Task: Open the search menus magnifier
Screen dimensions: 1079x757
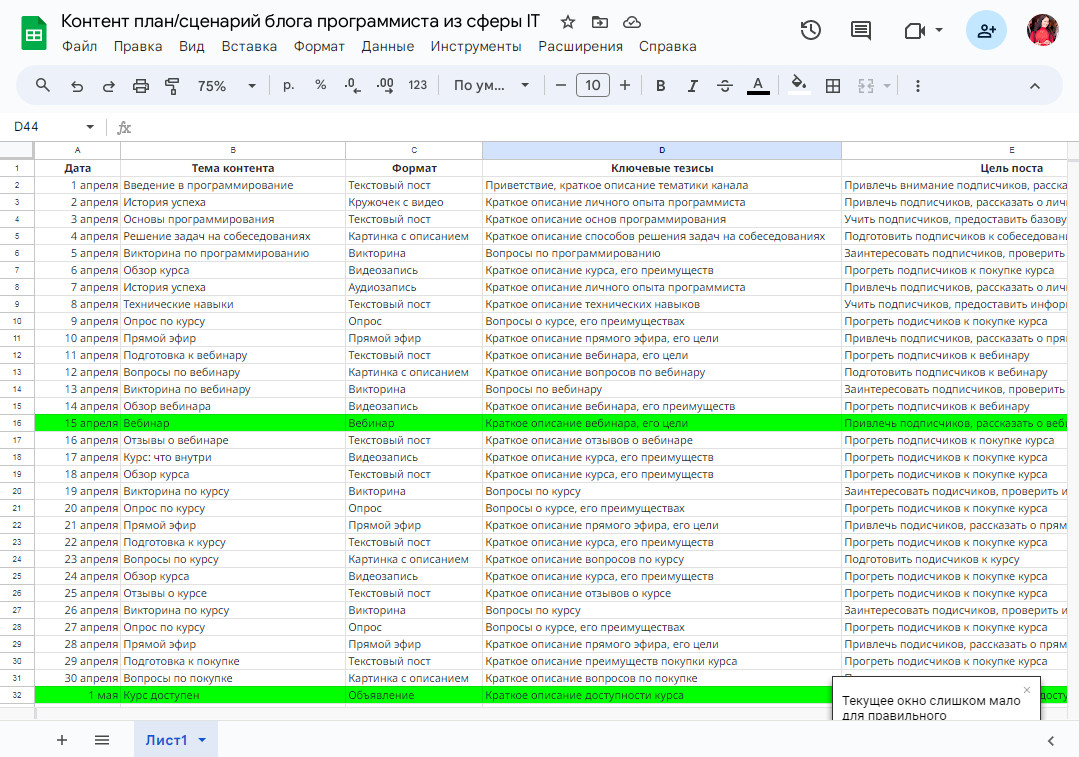Action: [x=43, y=85]
